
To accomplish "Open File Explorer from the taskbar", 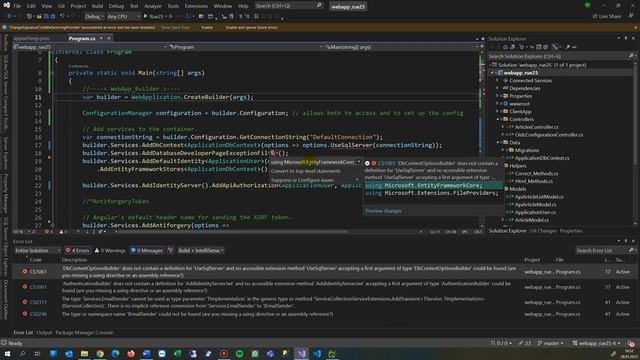I will pos(84,353).
